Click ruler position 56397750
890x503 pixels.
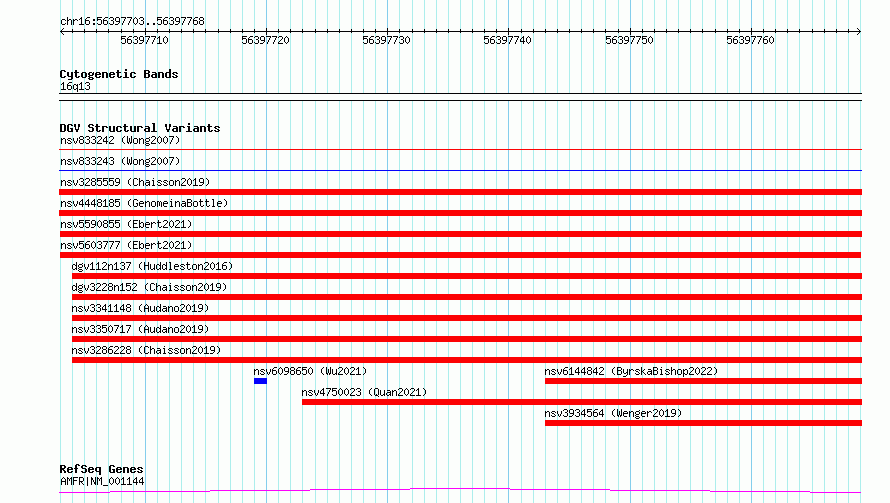click(x=629, y=40)
